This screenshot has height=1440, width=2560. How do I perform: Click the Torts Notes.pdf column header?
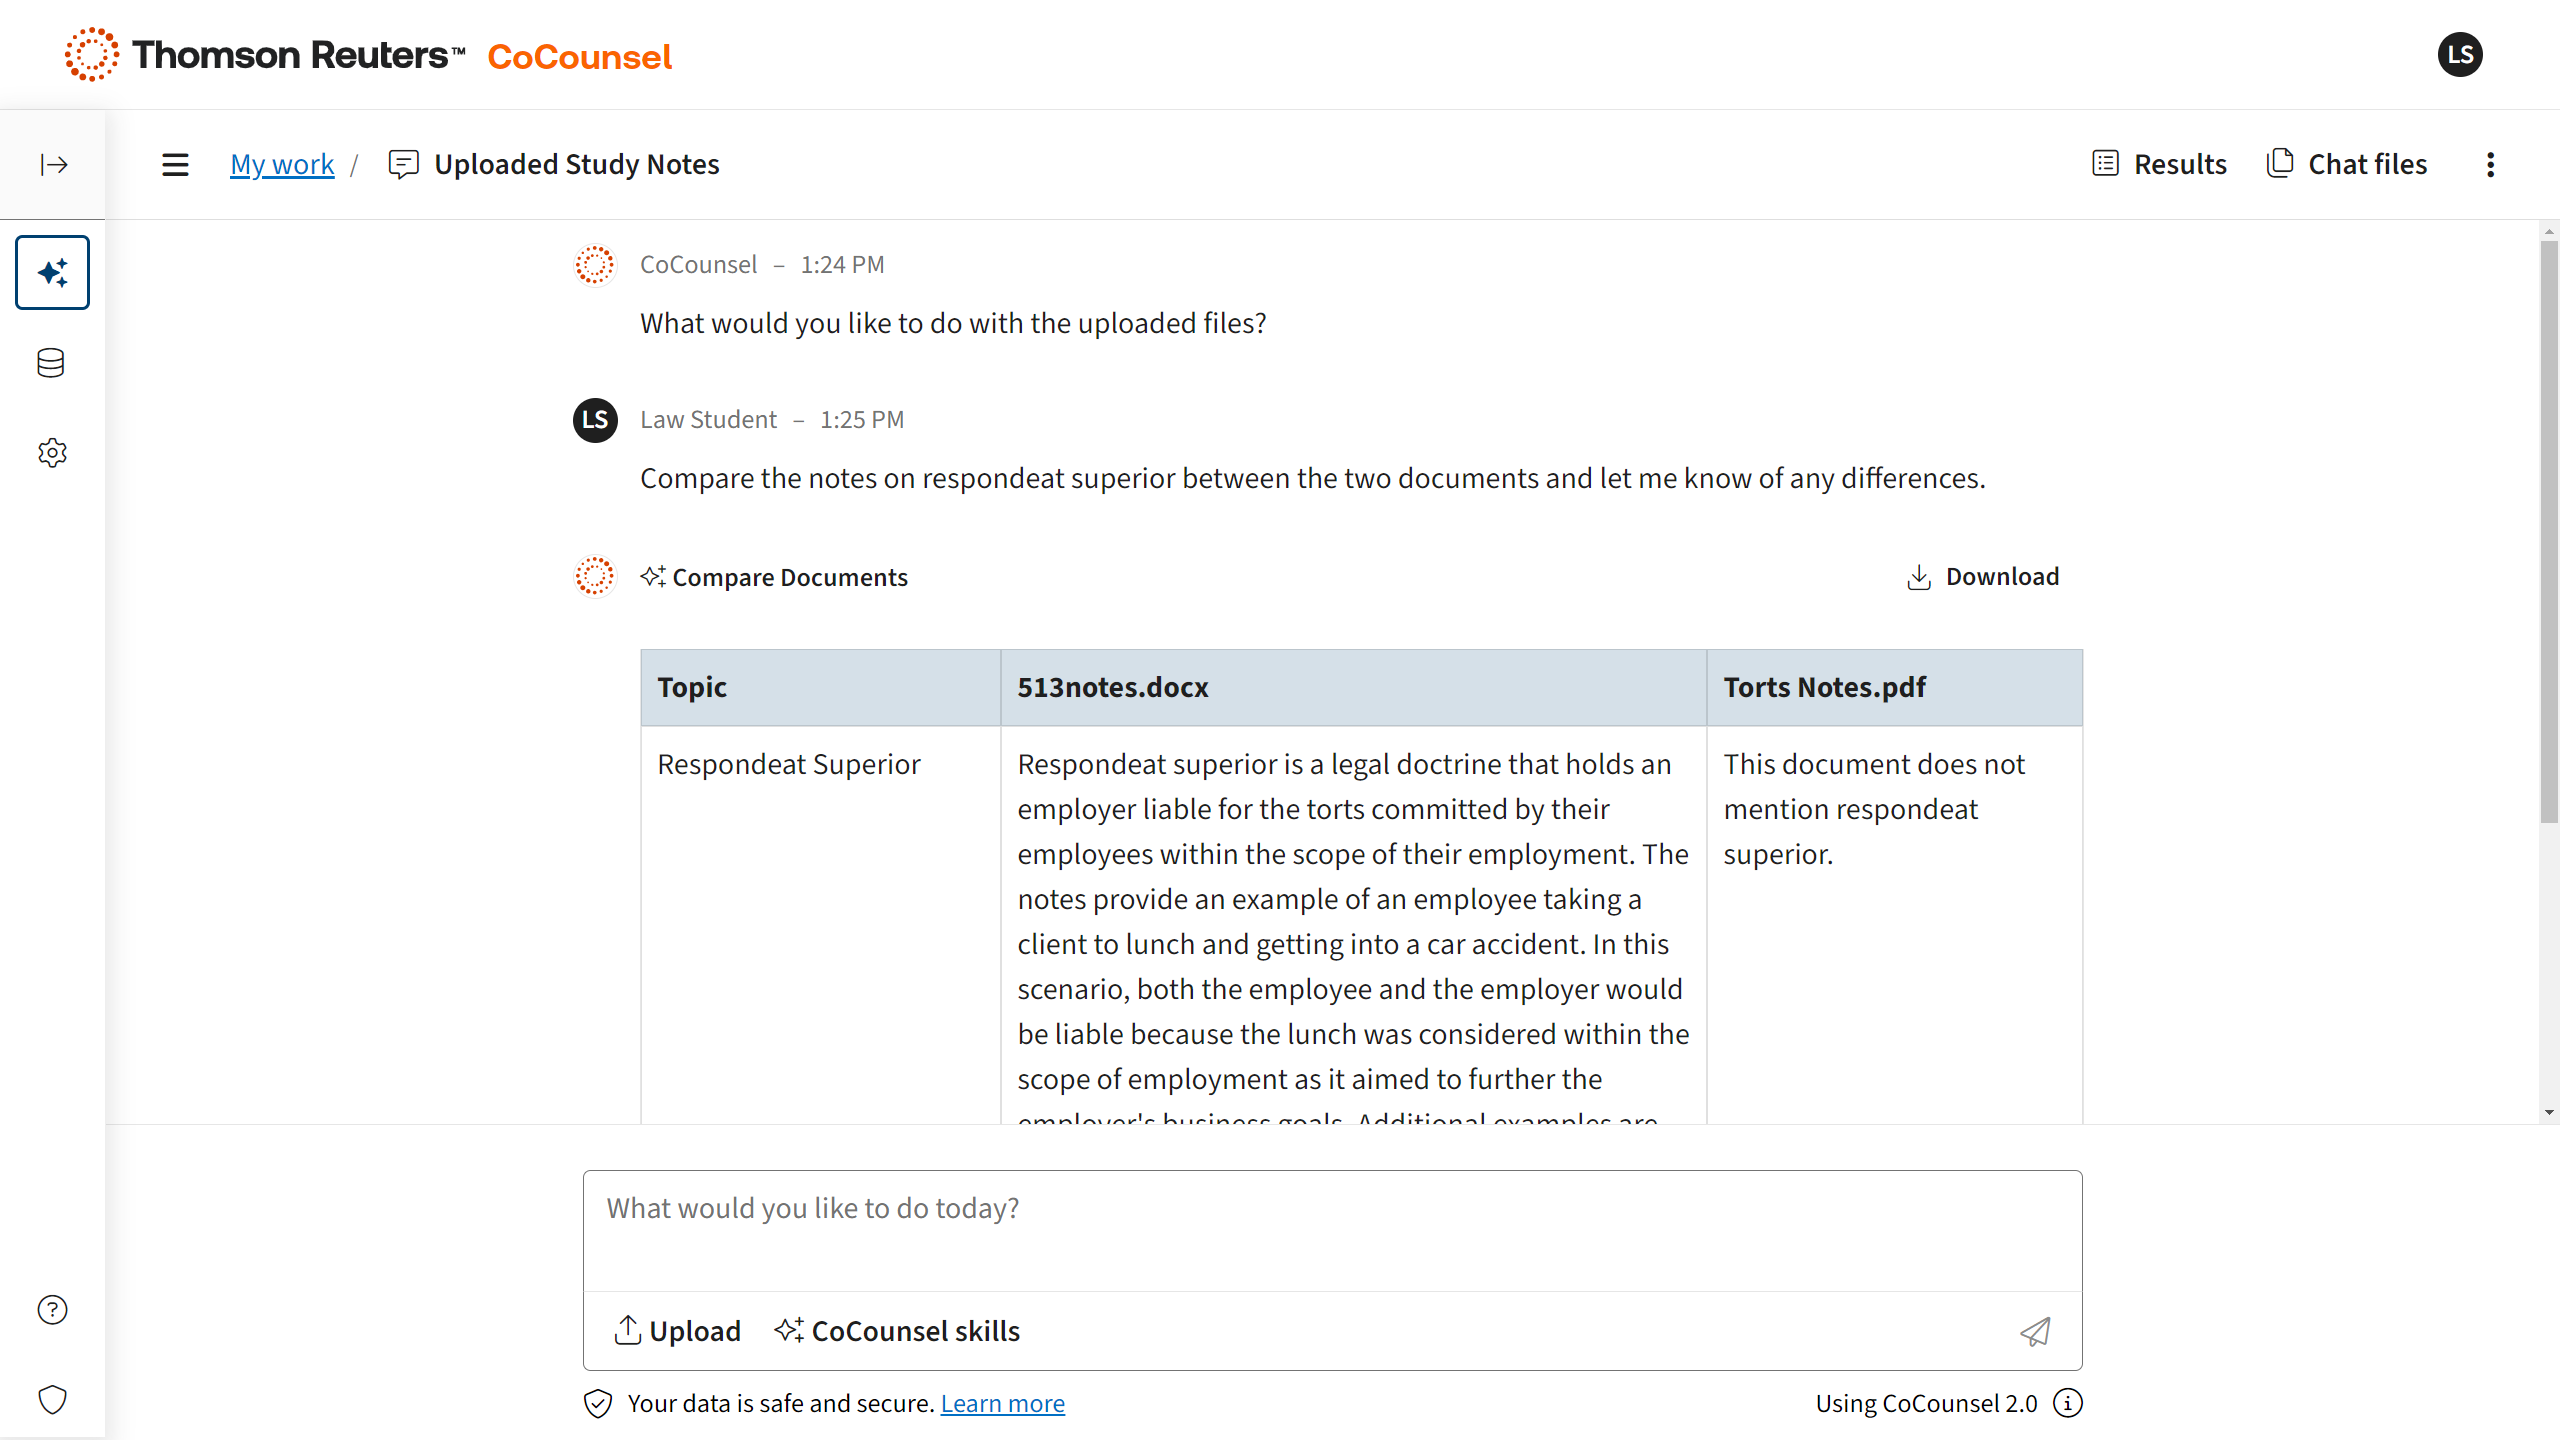coord(1895,688)
